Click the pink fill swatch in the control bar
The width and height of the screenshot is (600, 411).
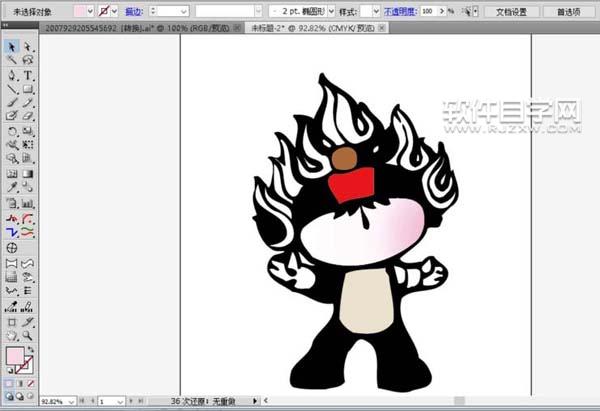pos(79,11)
